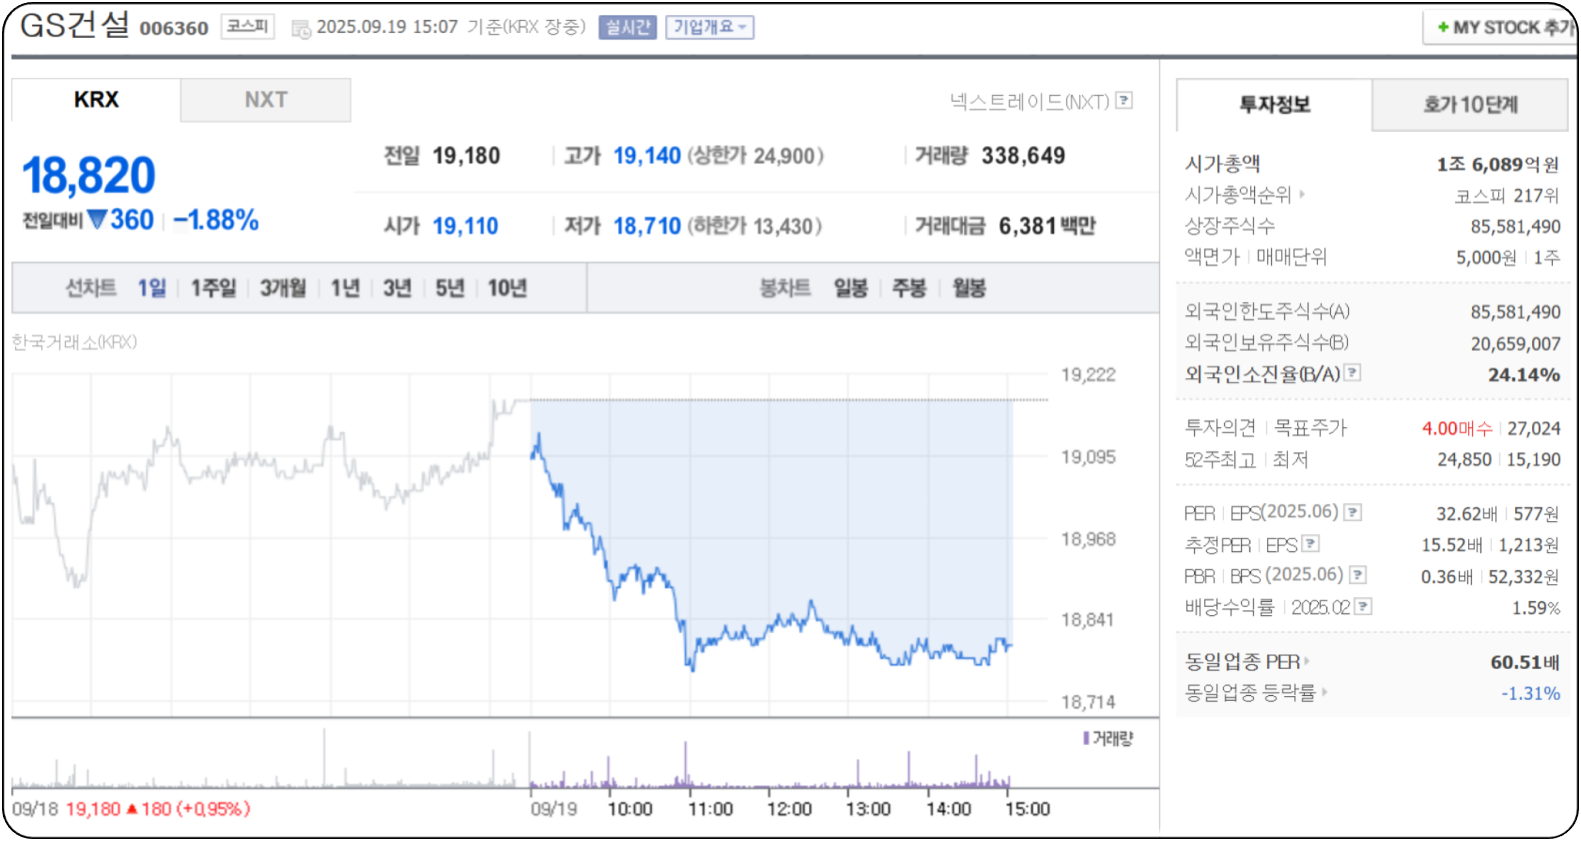Click the 시가 19,110 value
Image resolution: width=1581 pixels, height=841 pixels.
point(465,226)
